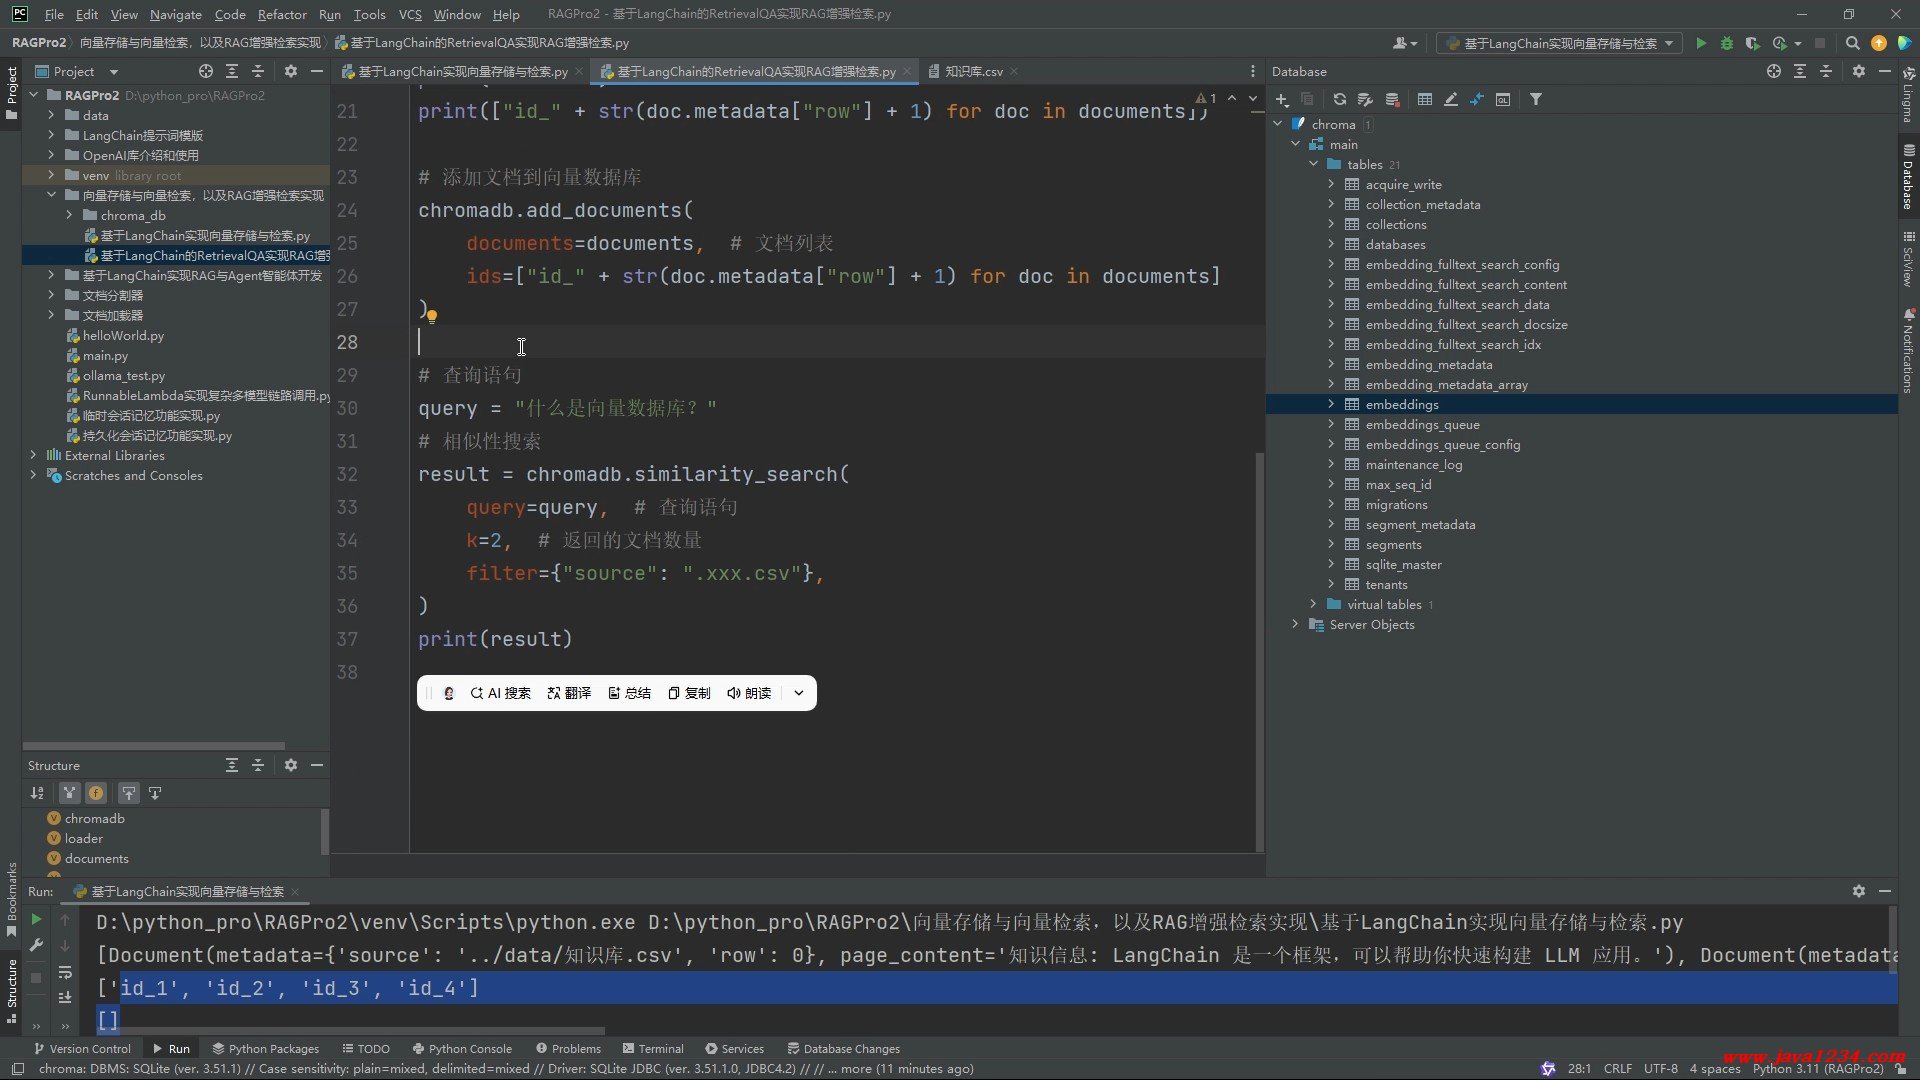1920x1080 pixels.
Task: Click the Database filter funnel icon
Action: tap(1536, 99)
